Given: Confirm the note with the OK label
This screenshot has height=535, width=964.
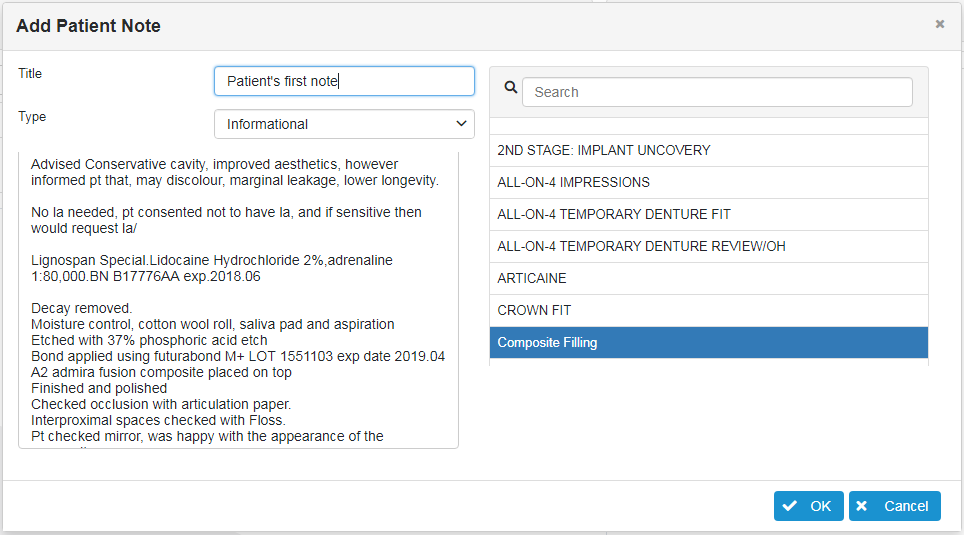Looking at the screenshot, I should click(x=820, y=506).
